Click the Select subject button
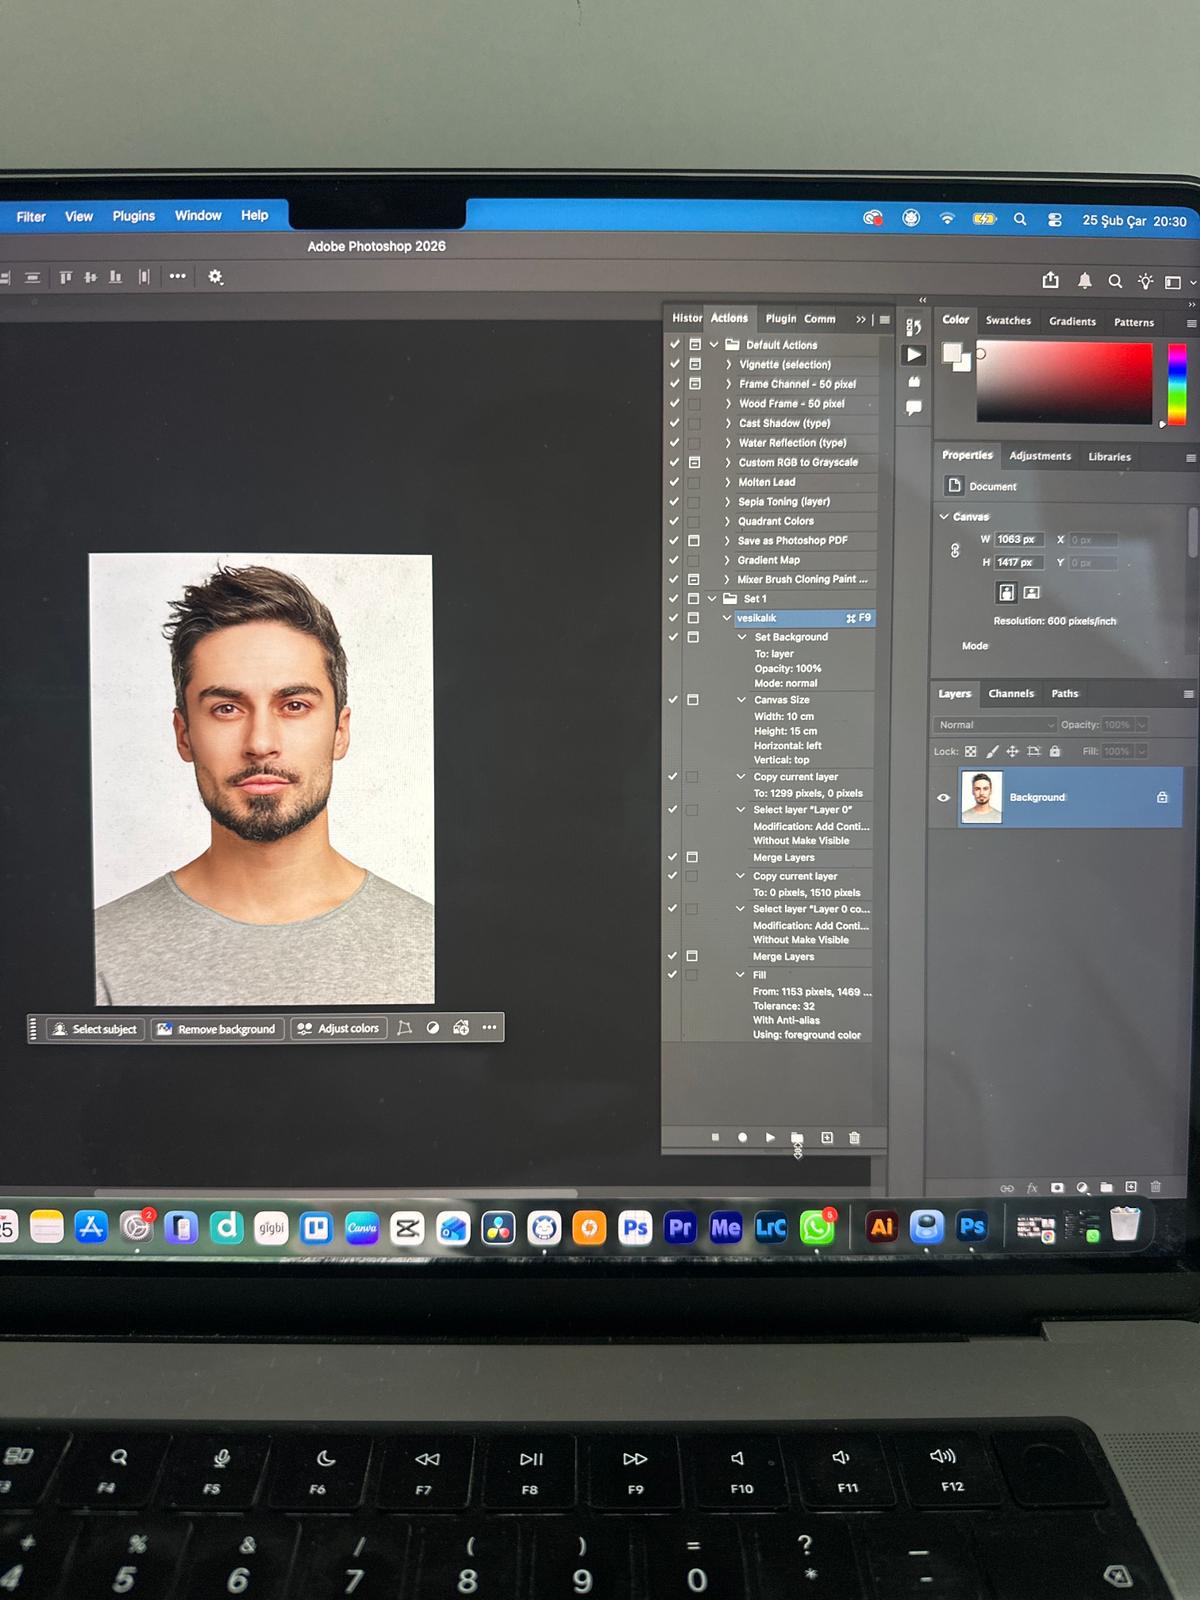This screenshot has height=1600, width=1200. [x=95, y=1029]
